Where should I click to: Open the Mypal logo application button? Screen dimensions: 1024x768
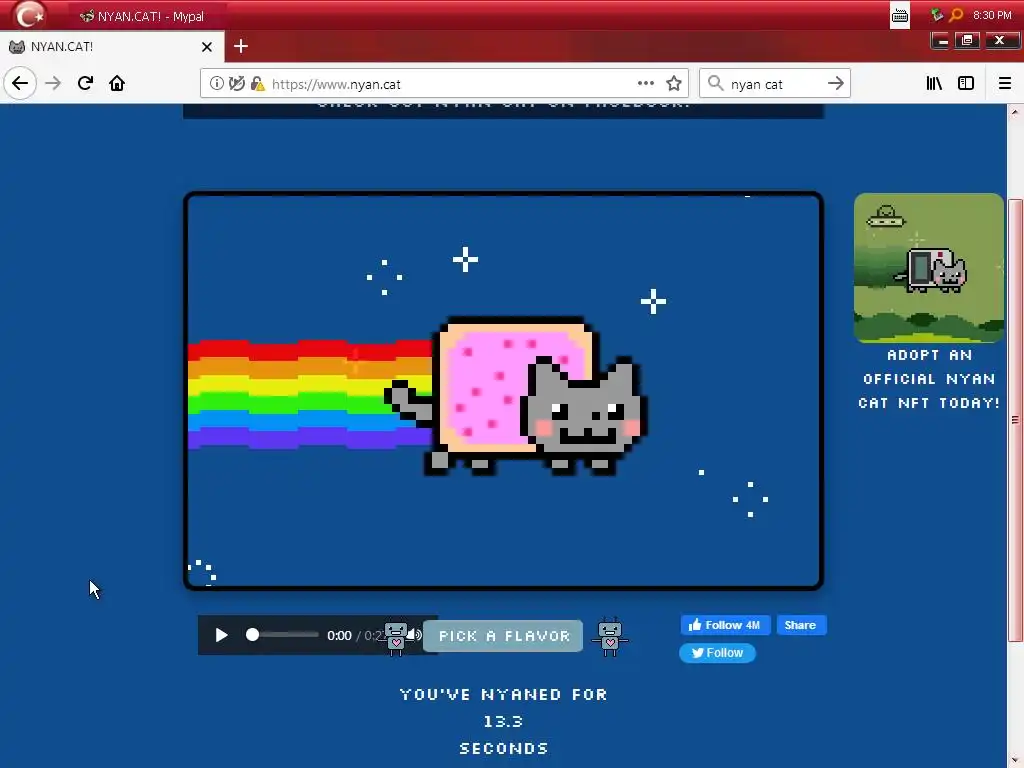pyautogui.click(x=30, y=14)
